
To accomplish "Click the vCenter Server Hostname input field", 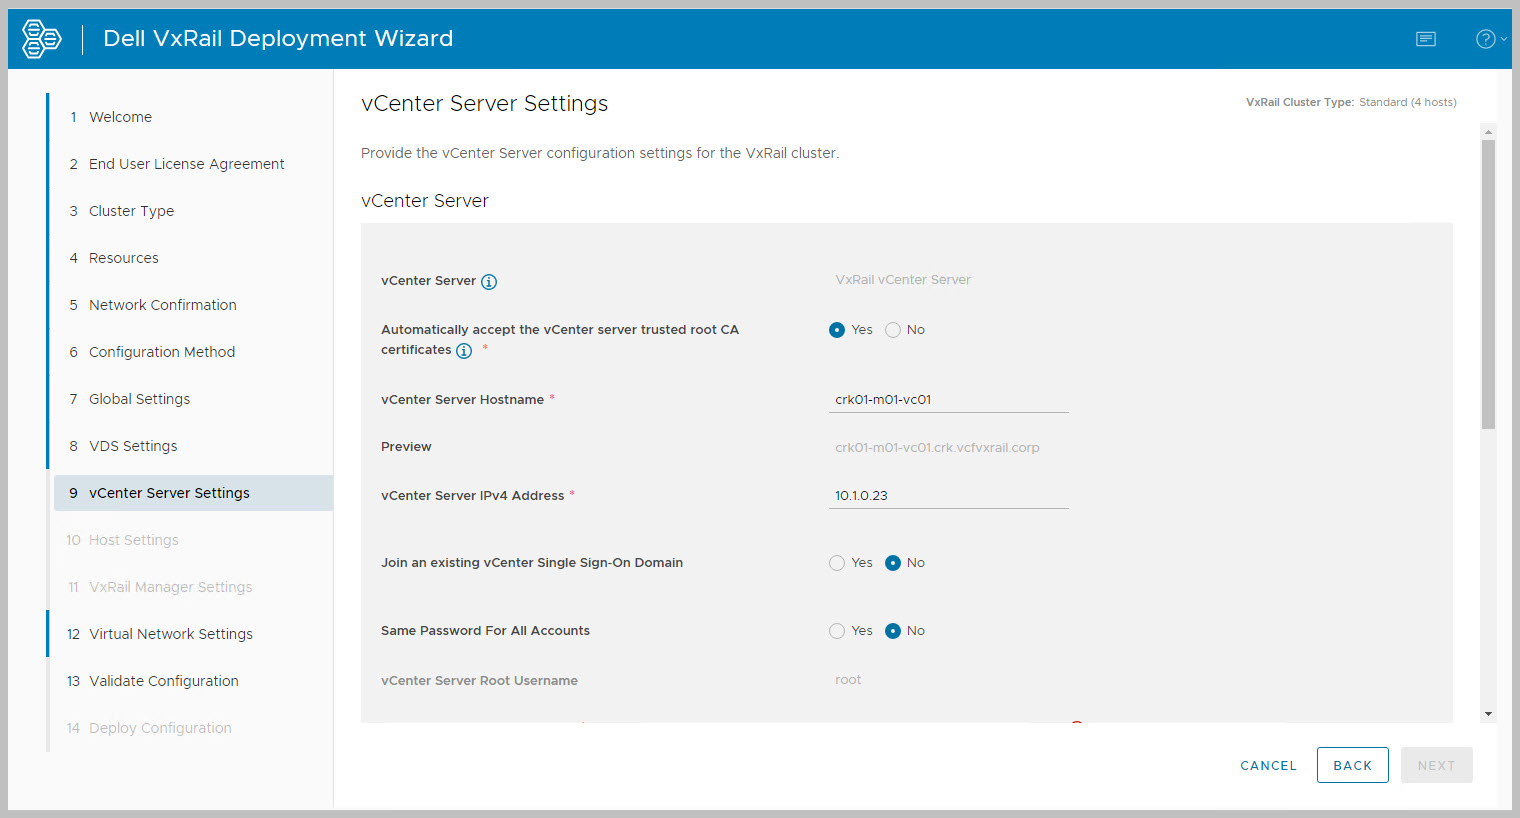I will pos(948,400).
